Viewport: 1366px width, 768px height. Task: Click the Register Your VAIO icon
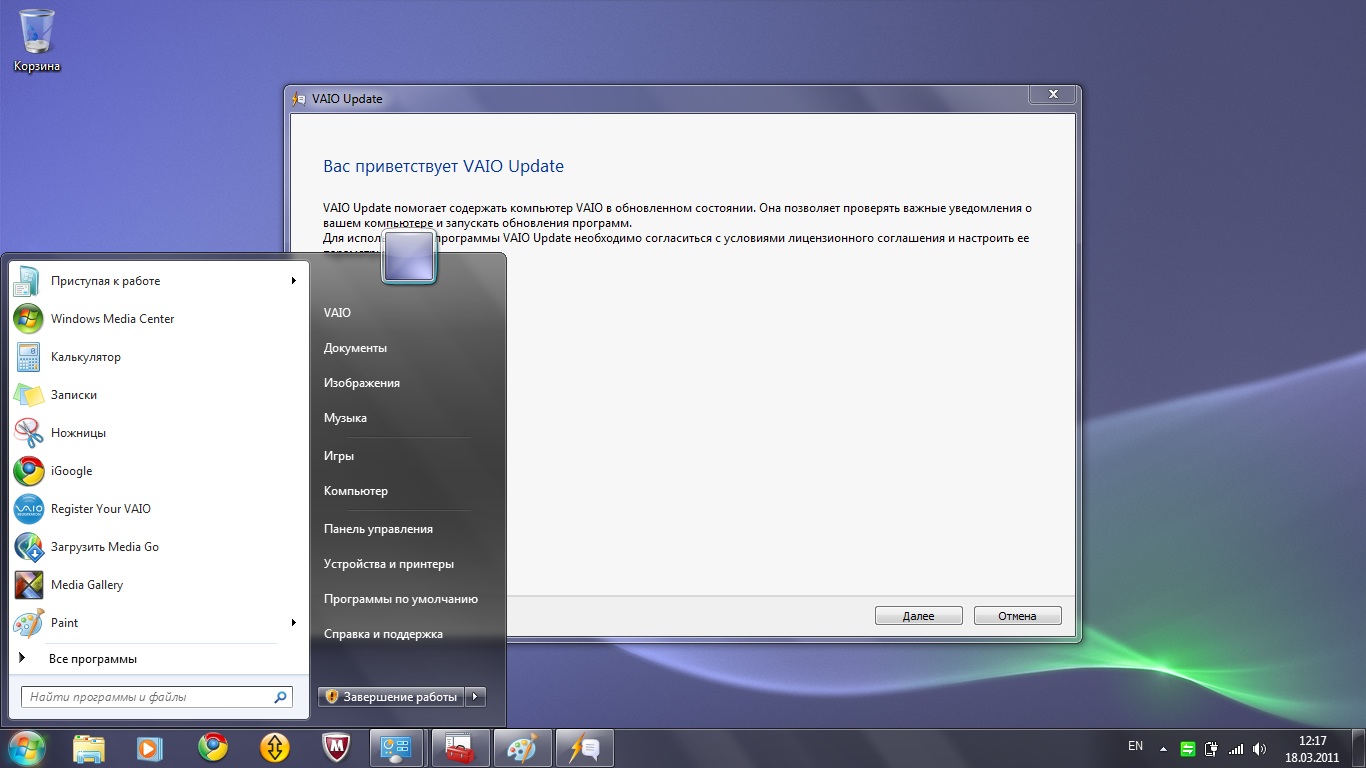pos(28,509)
